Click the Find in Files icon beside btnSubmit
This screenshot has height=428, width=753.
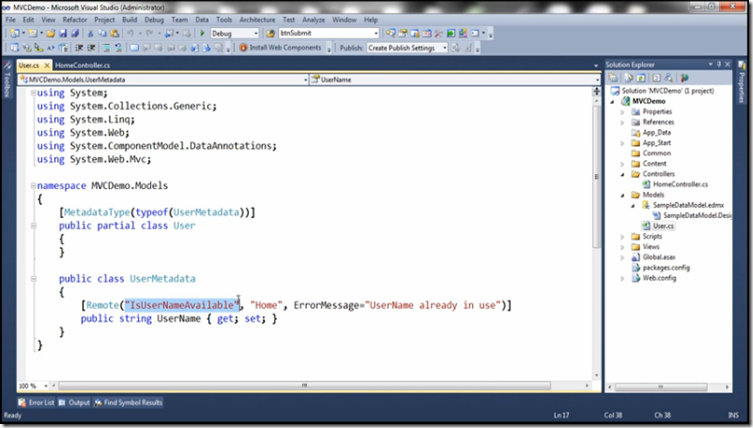[x=271, y=33]
